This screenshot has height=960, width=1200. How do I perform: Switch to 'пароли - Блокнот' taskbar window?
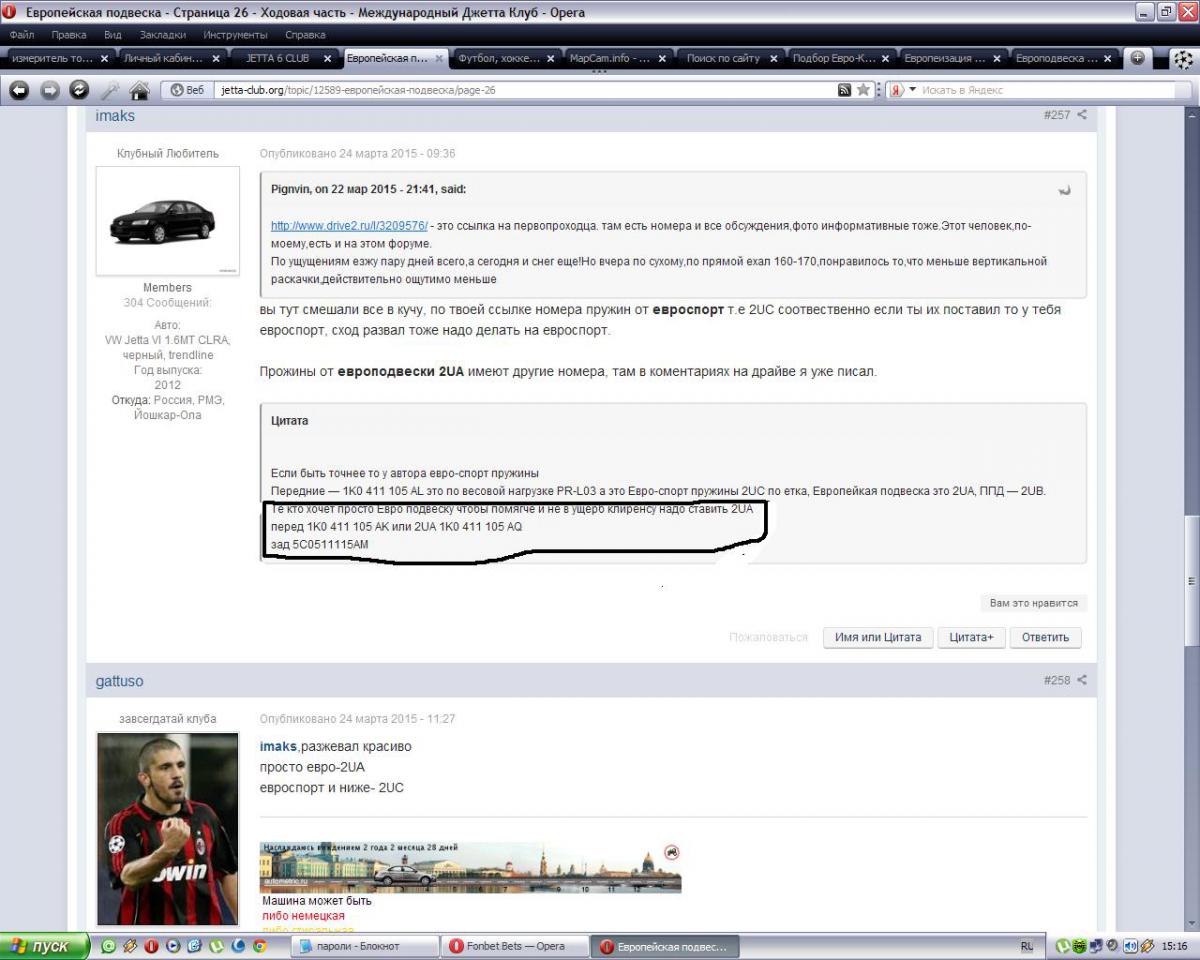[364, 946]
